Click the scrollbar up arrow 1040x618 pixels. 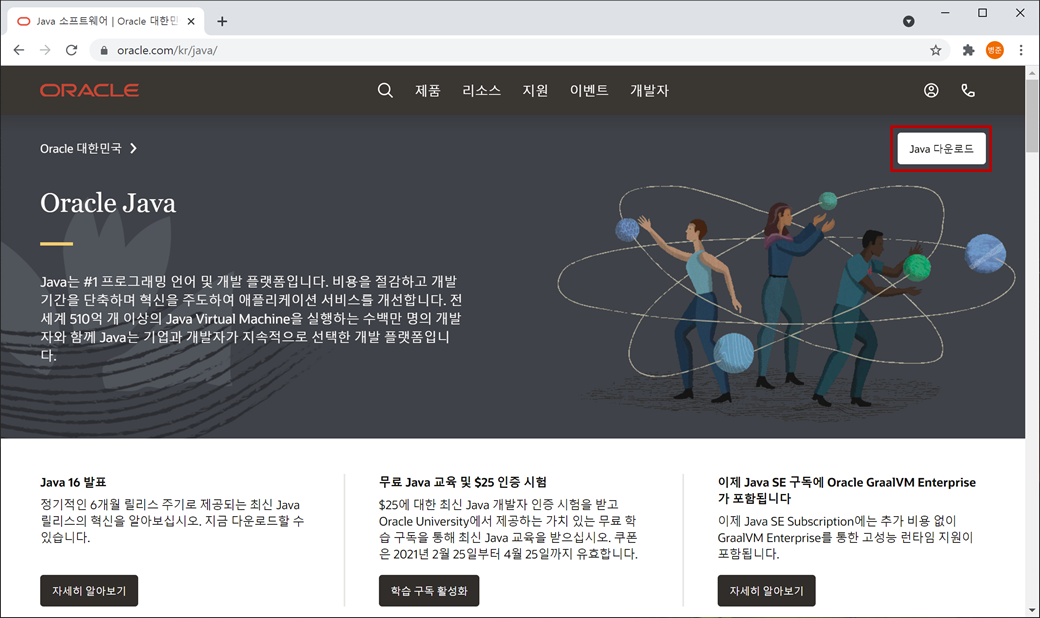[1032, 72]
